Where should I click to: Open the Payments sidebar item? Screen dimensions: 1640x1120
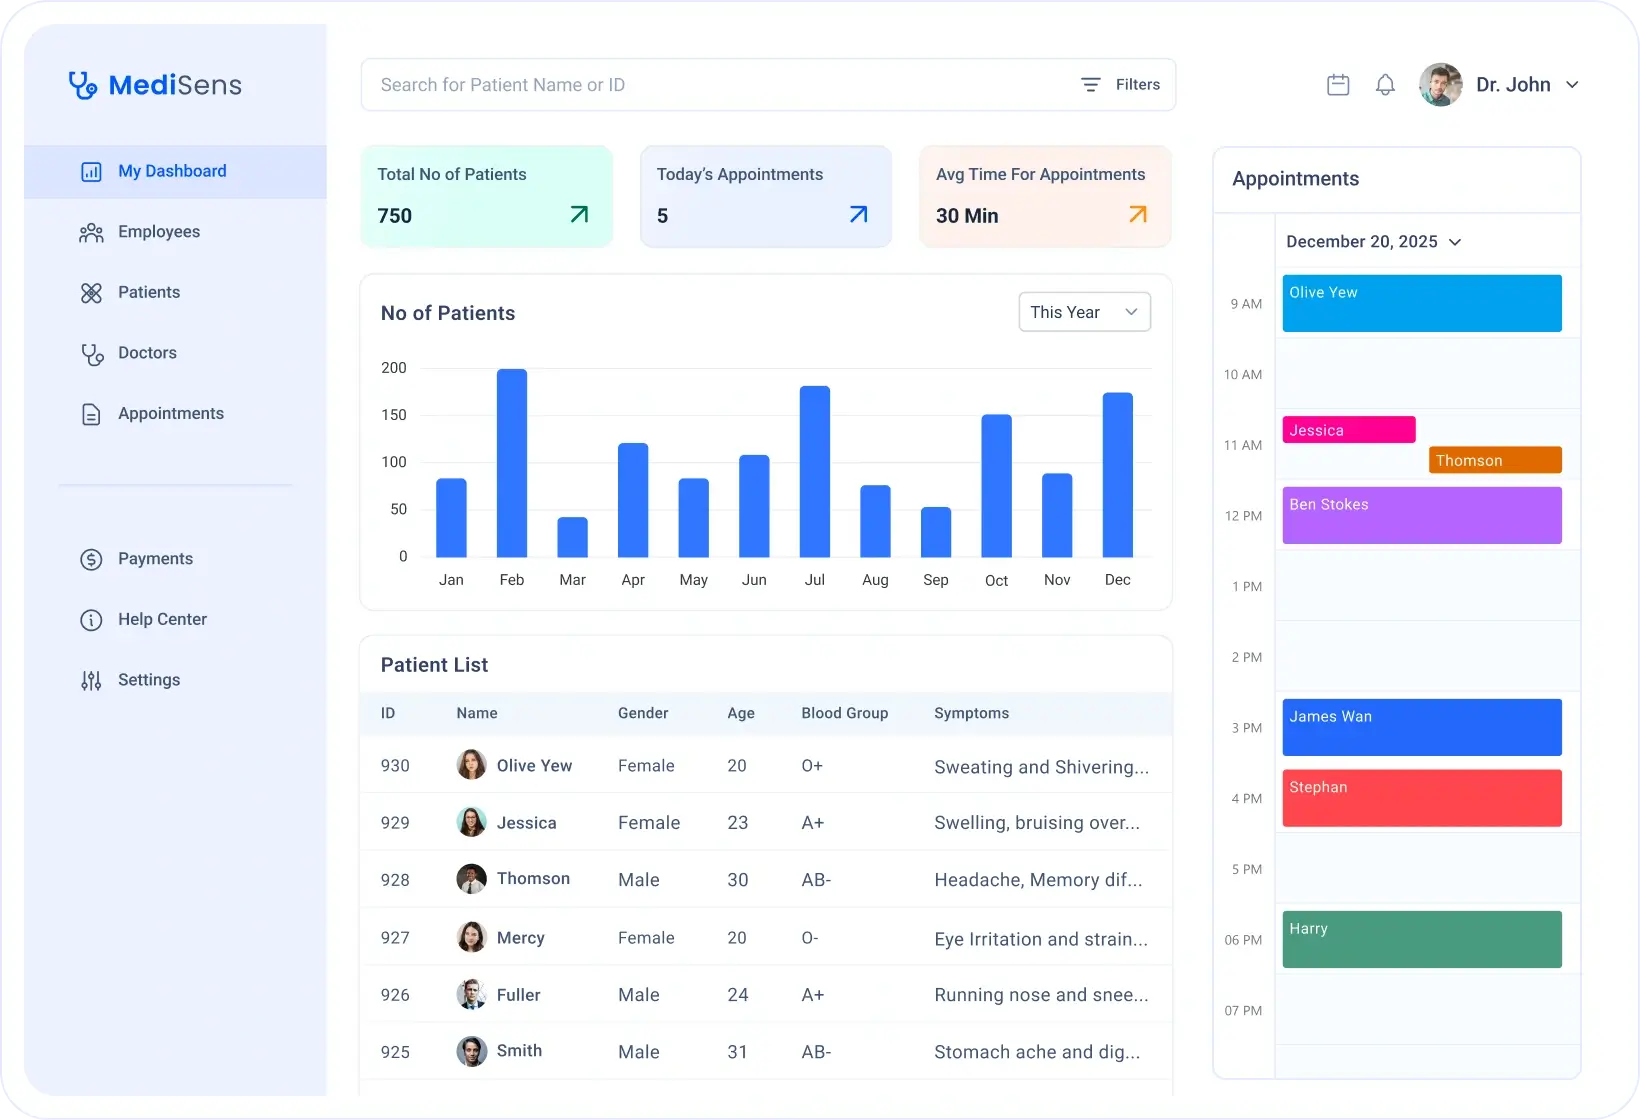(x=155, y=559)
